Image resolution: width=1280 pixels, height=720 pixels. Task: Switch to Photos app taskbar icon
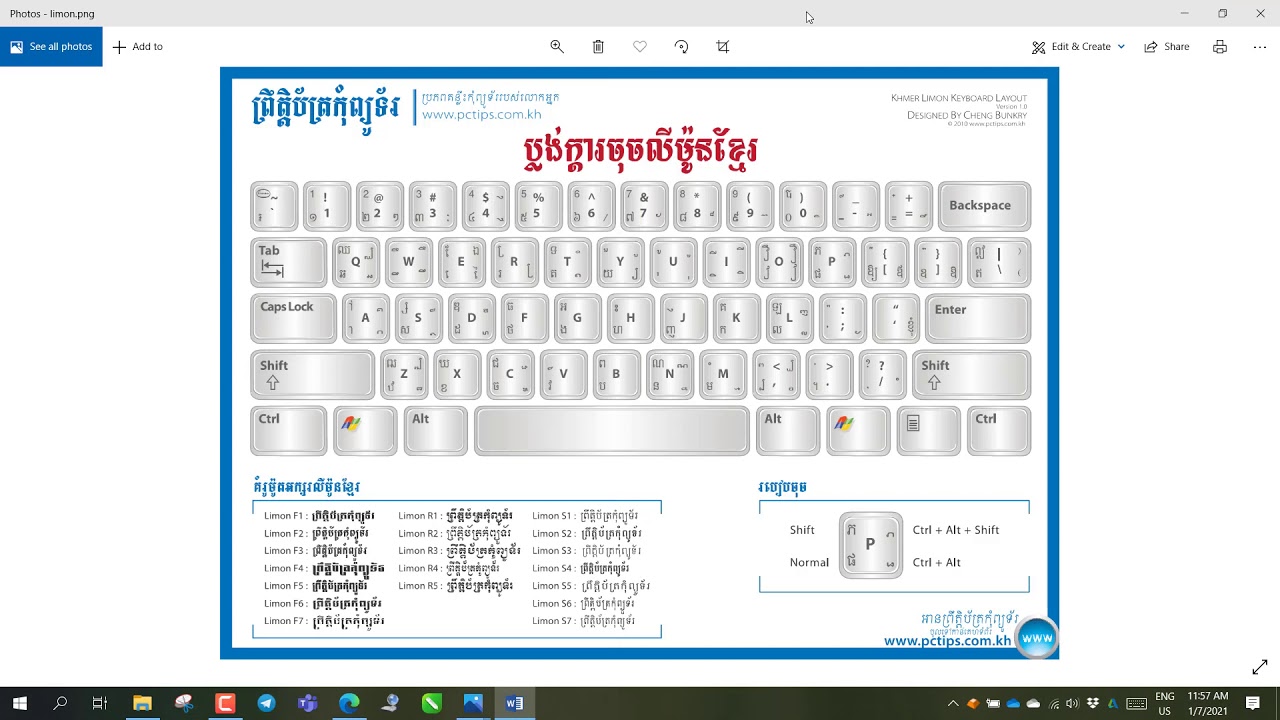coord(473,703)
